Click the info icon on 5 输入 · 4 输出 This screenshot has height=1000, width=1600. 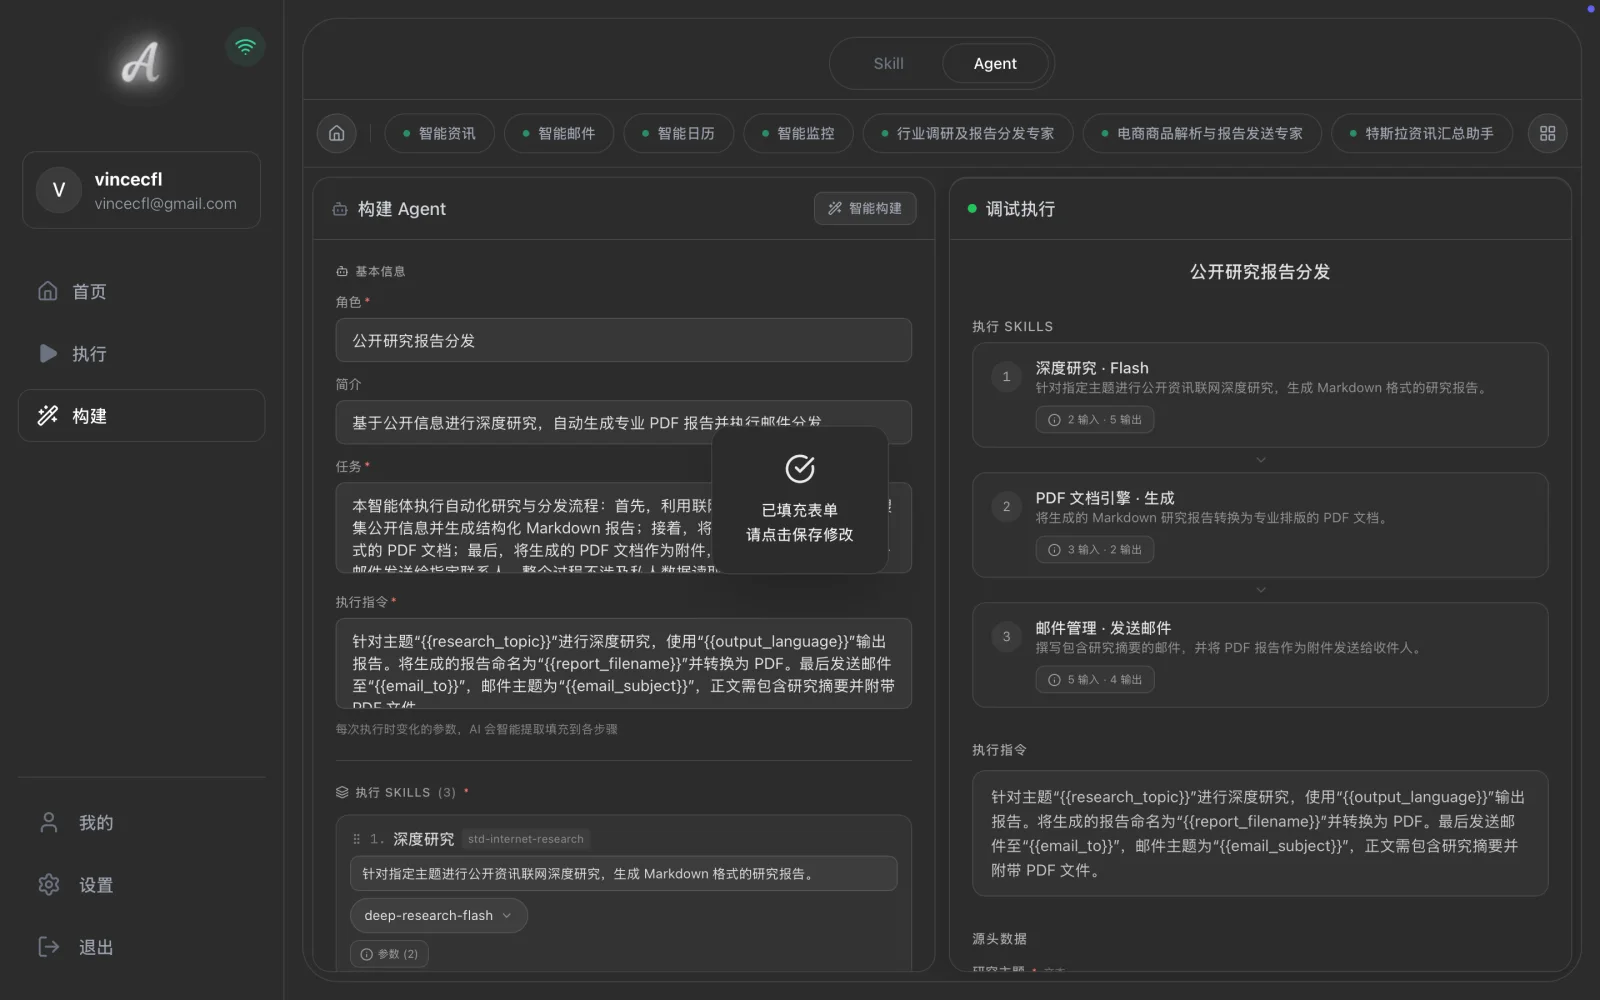click(1054, 680)
